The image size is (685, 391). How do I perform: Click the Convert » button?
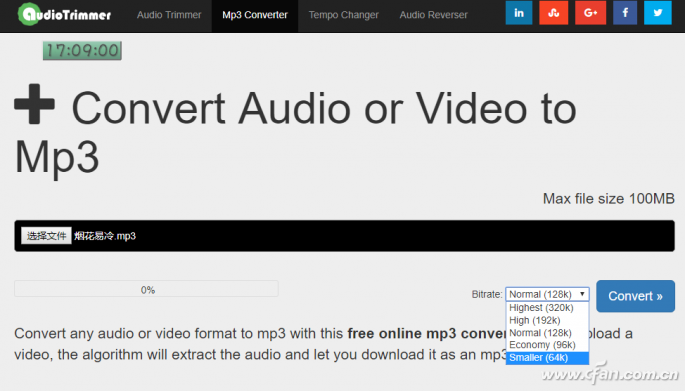click(635, 296)
